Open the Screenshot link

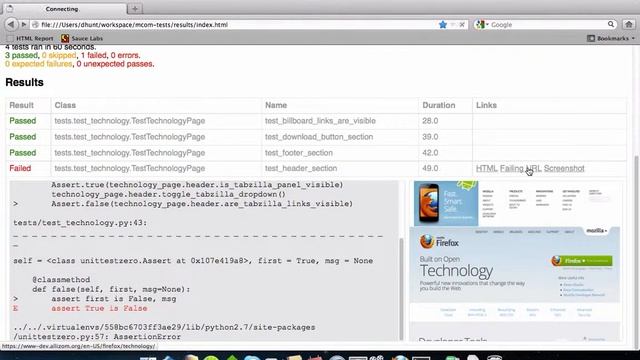[564, 169]
